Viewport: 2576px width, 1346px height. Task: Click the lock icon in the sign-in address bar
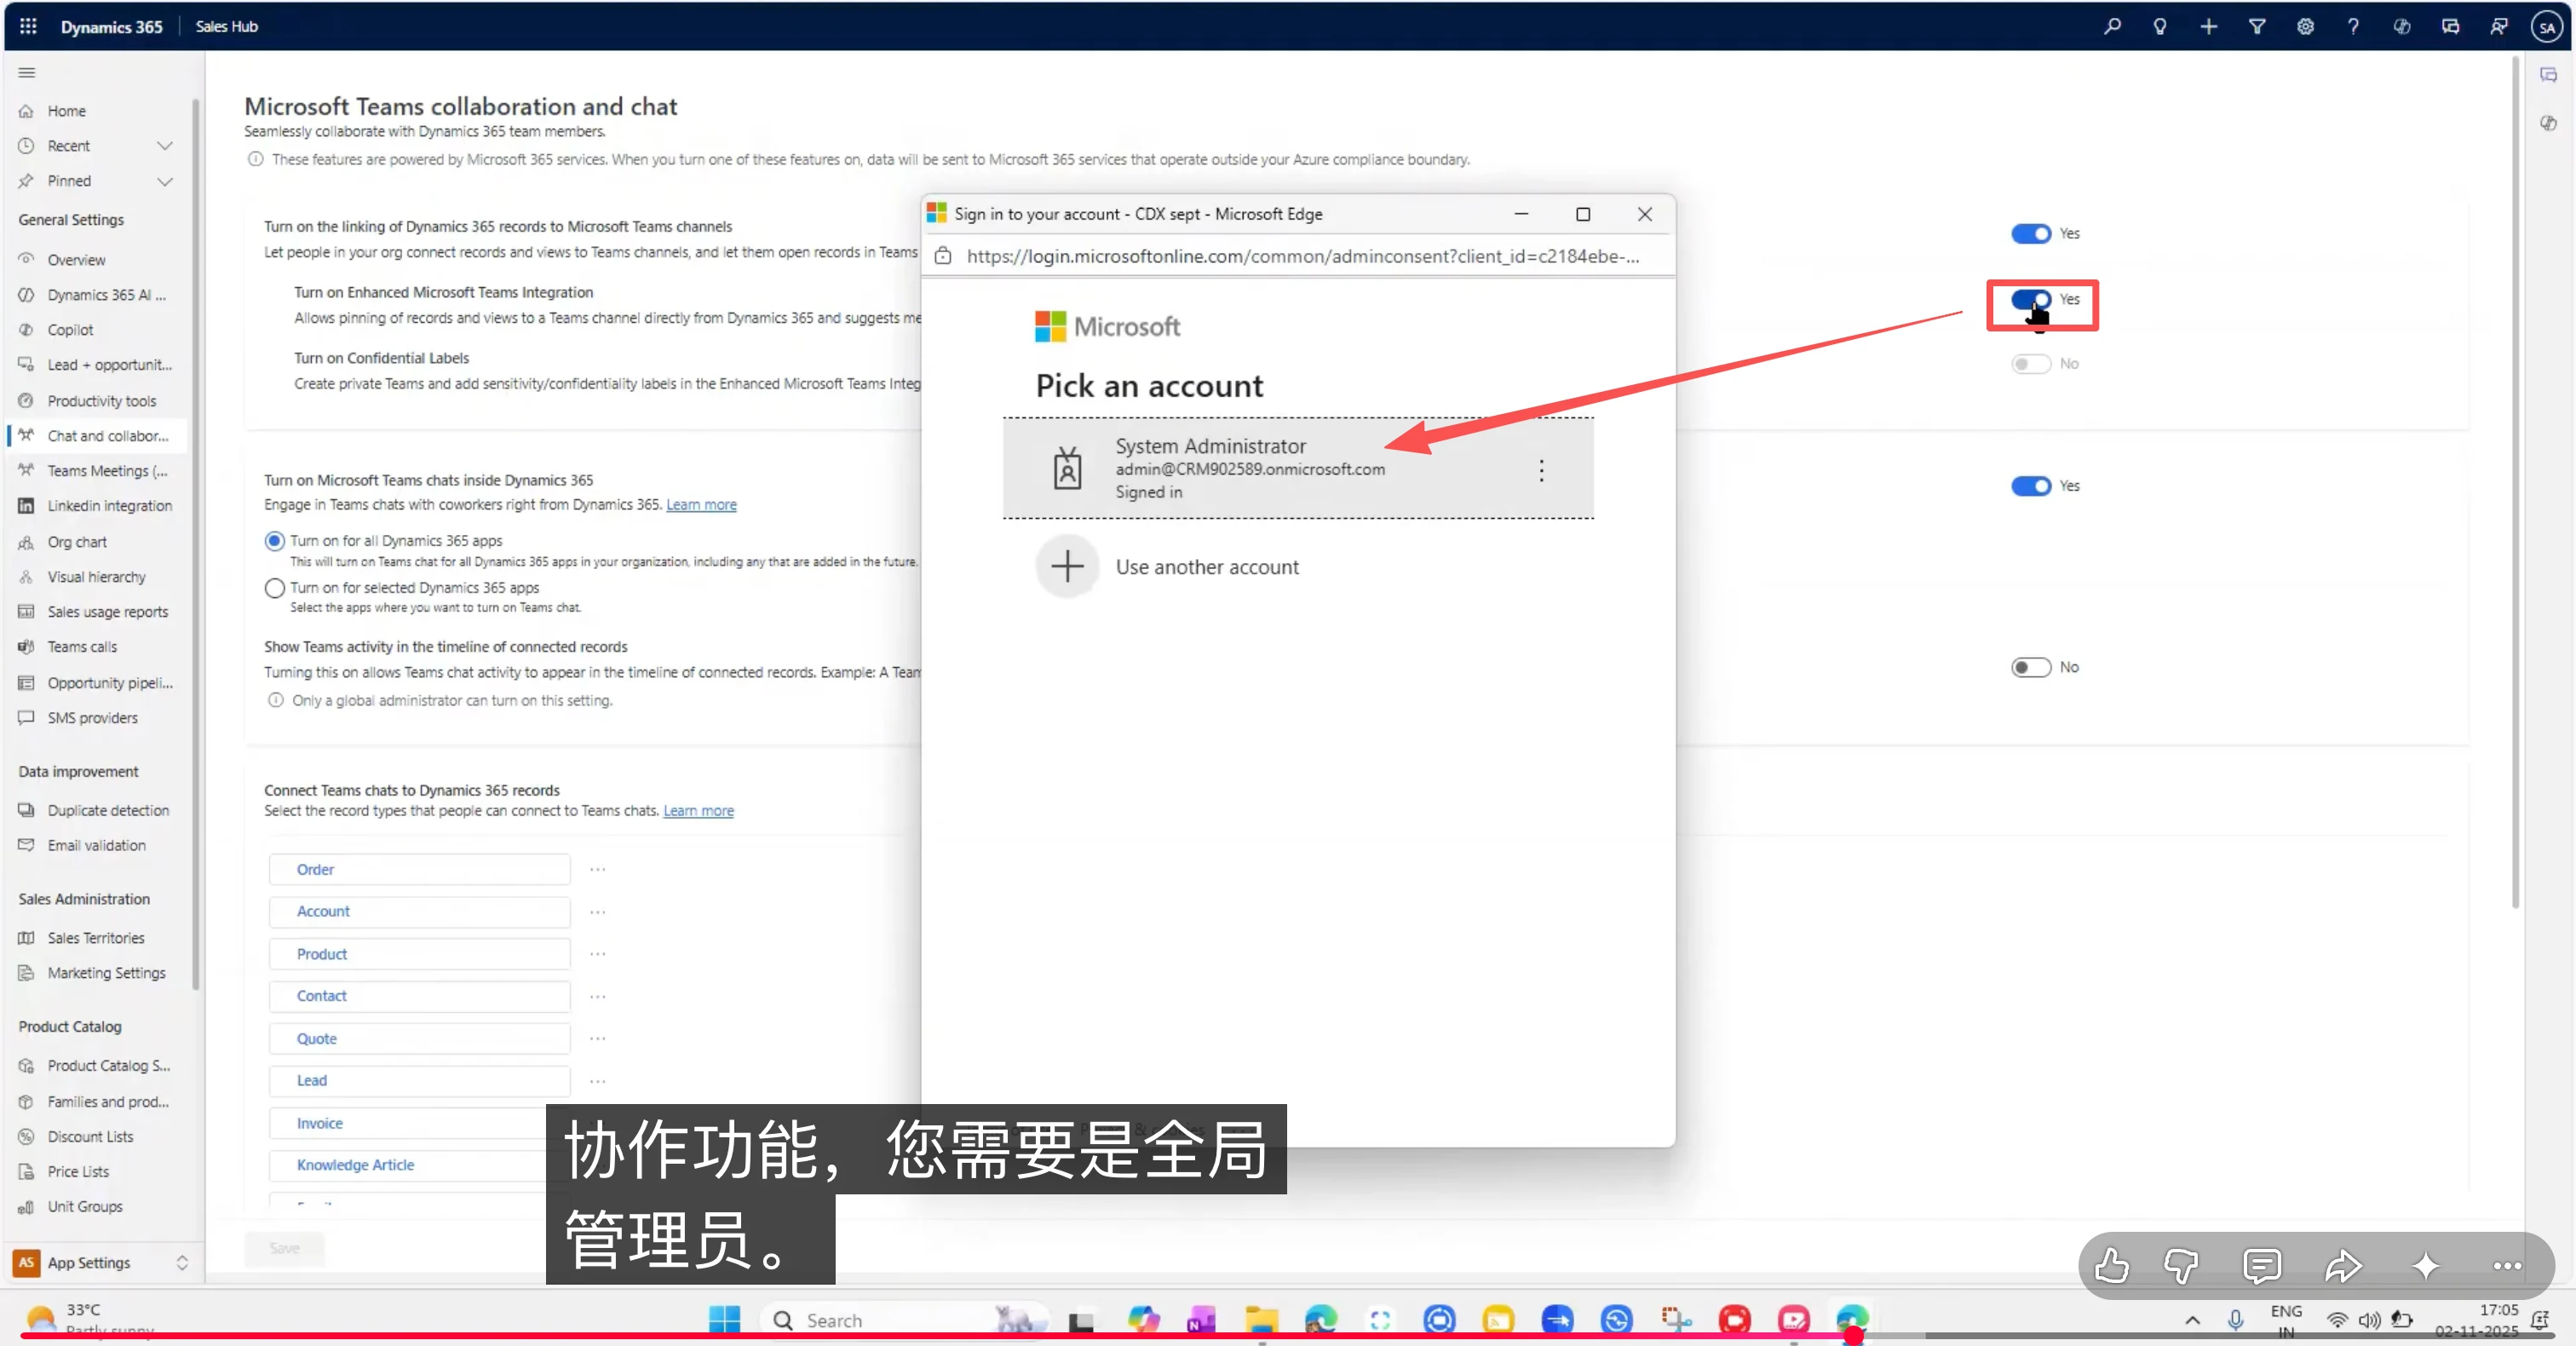click(943, 256)
